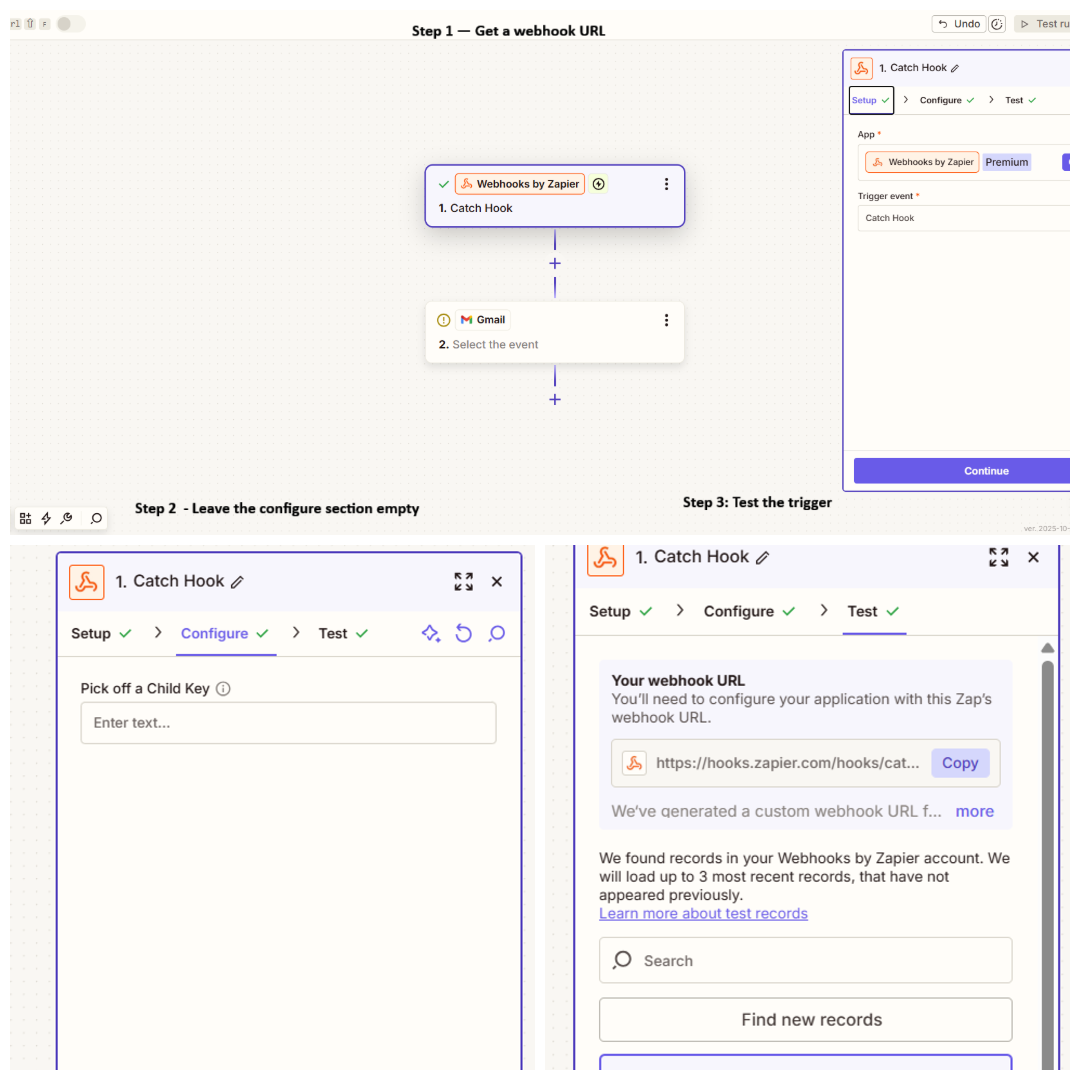Expand the Child Key panel to full screen

[464, 581]
